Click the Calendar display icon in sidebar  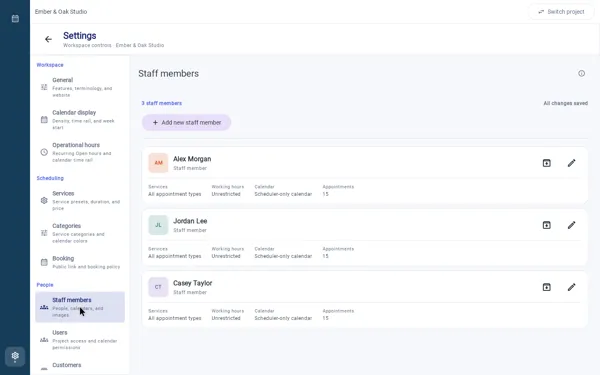point(44,120)
